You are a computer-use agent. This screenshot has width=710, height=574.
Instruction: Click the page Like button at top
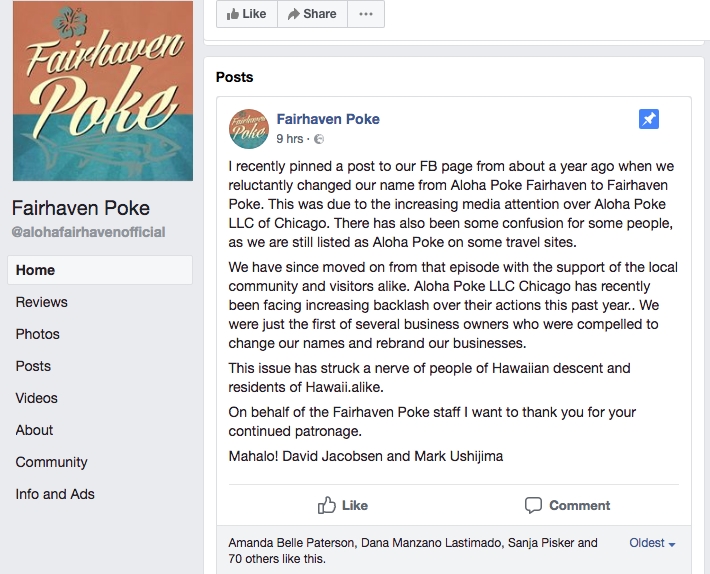pyautogui.click(x=246, y=14)
